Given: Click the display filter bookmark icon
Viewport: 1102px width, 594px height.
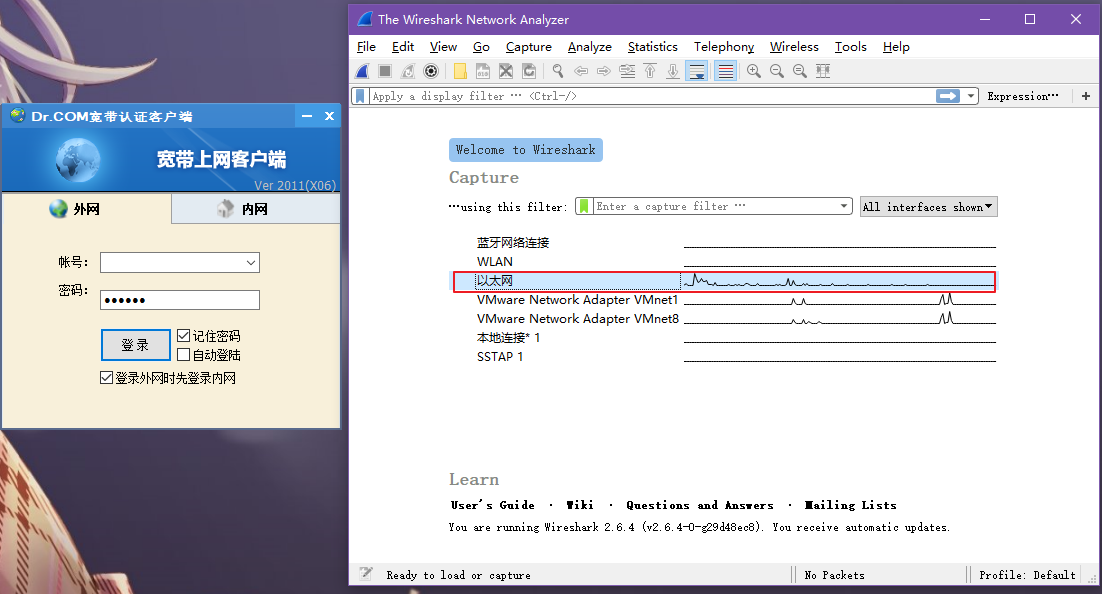Looking at the screenshot, I should pos(360,96).
